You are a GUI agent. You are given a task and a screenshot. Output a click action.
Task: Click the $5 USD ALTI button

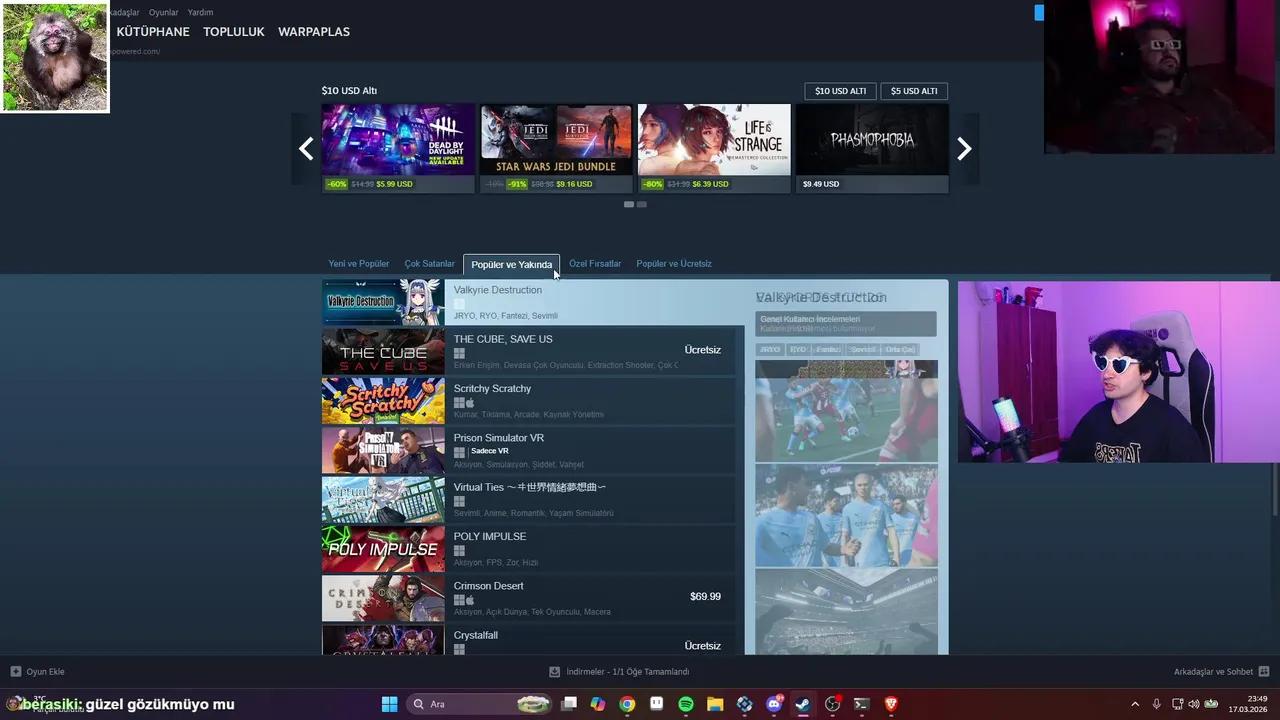(914, 91)
